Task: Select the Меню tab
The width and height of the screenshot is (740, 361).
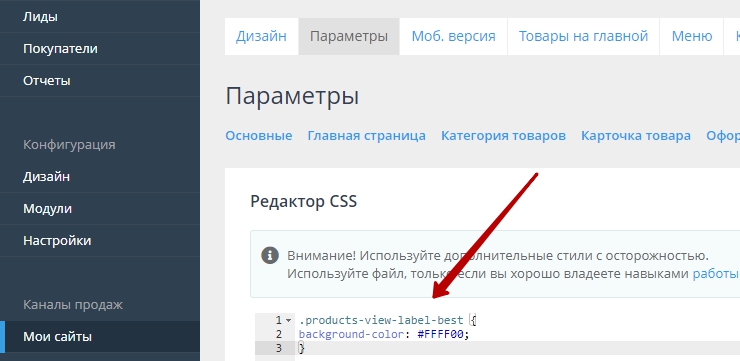Action: (x=692, y=36)
